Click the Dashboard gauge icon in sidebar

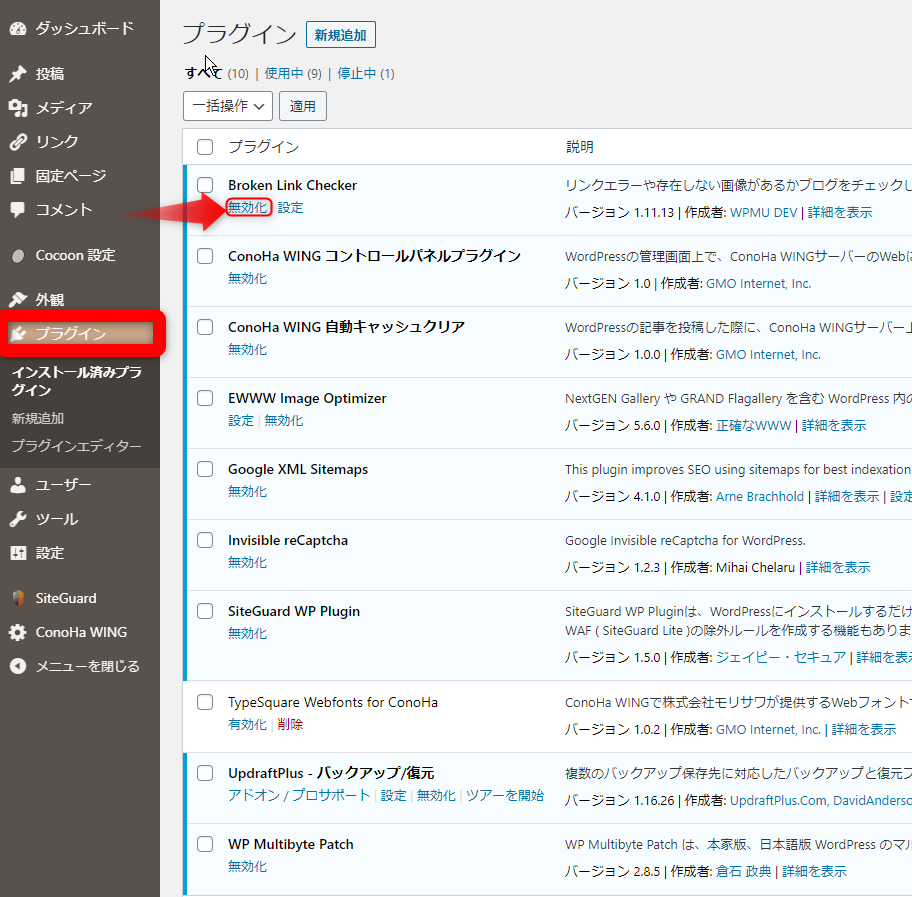(18, 28)
